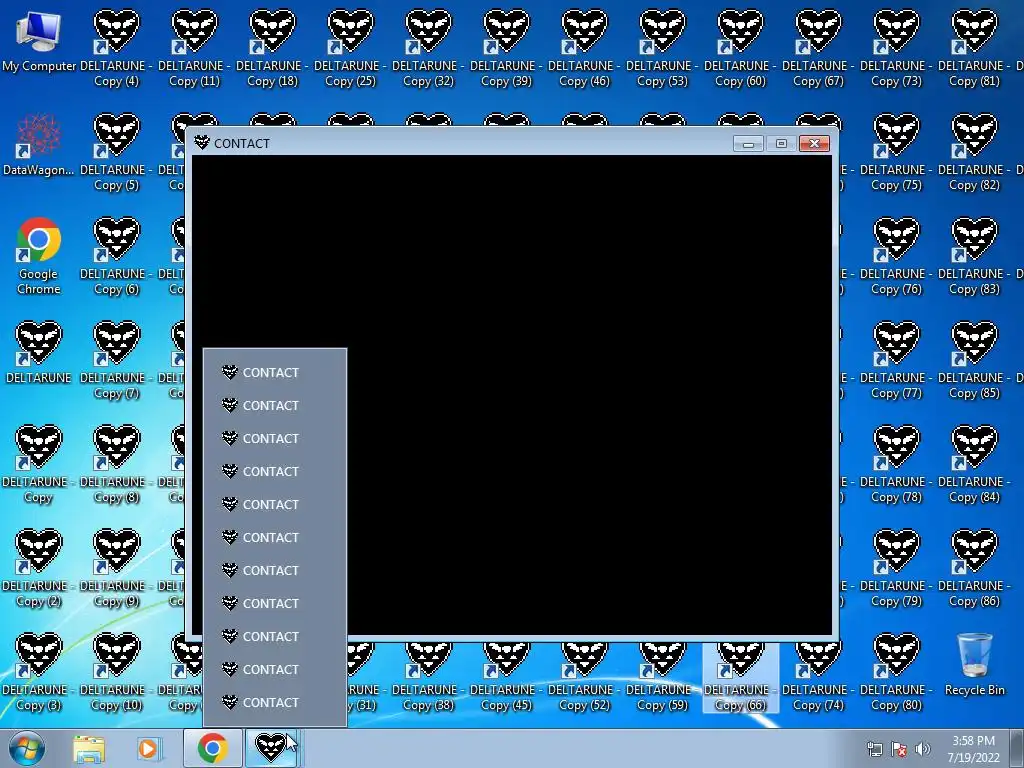Minimize the CONTACT window
Image resolution: width=1024 pixels, height=768 pixels.
tap(748, 144)
